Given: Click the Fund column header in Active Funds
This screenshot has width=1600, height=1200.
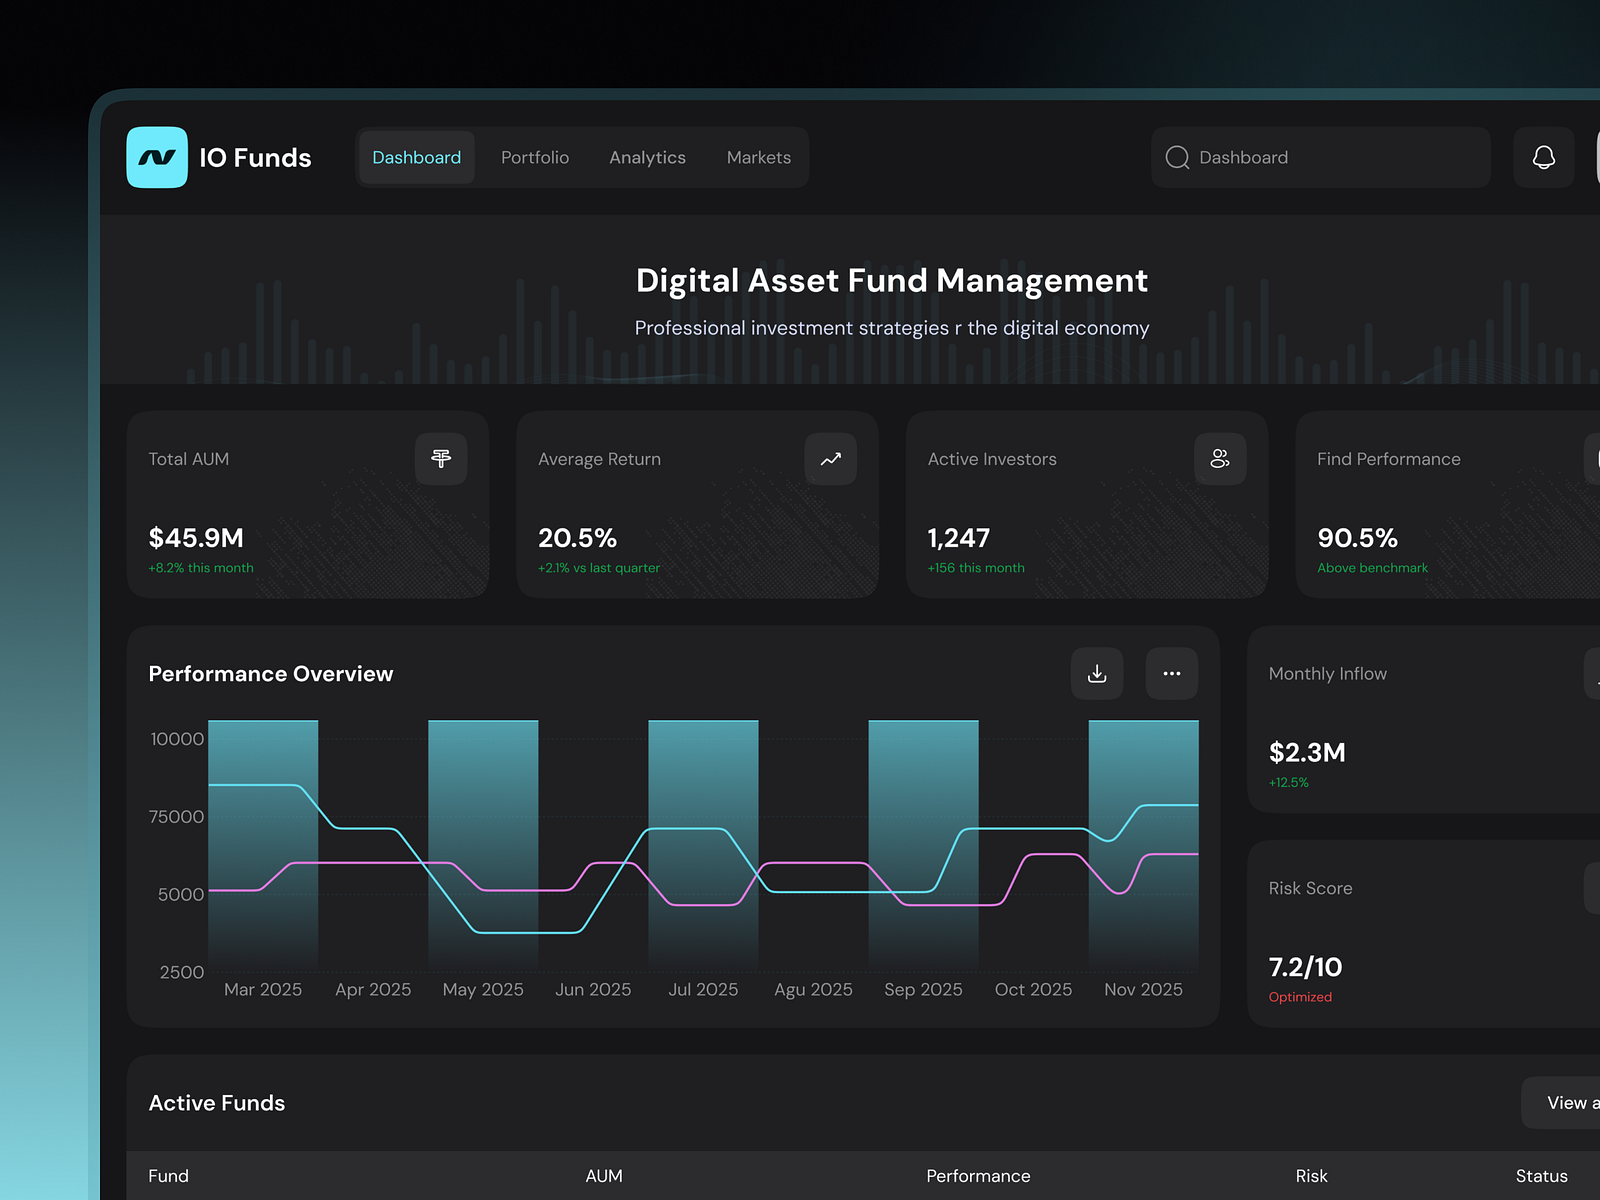Looking at the screenshot, I should [168, 1176].
